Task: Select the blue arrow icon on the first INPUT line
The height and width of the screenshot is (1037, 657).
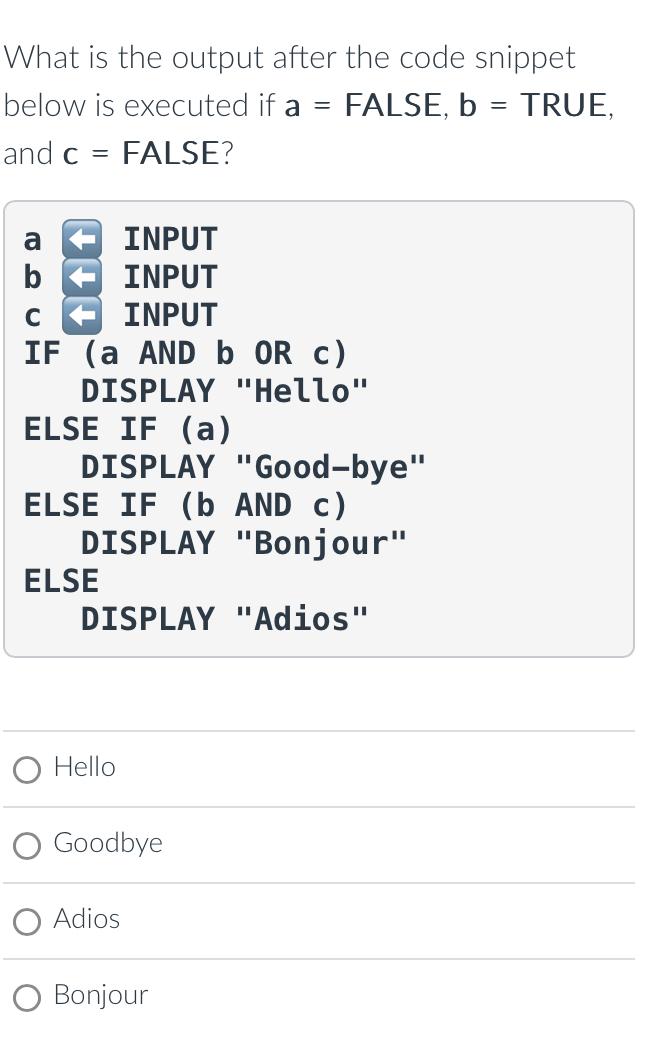Action: (x=81, y=239)
